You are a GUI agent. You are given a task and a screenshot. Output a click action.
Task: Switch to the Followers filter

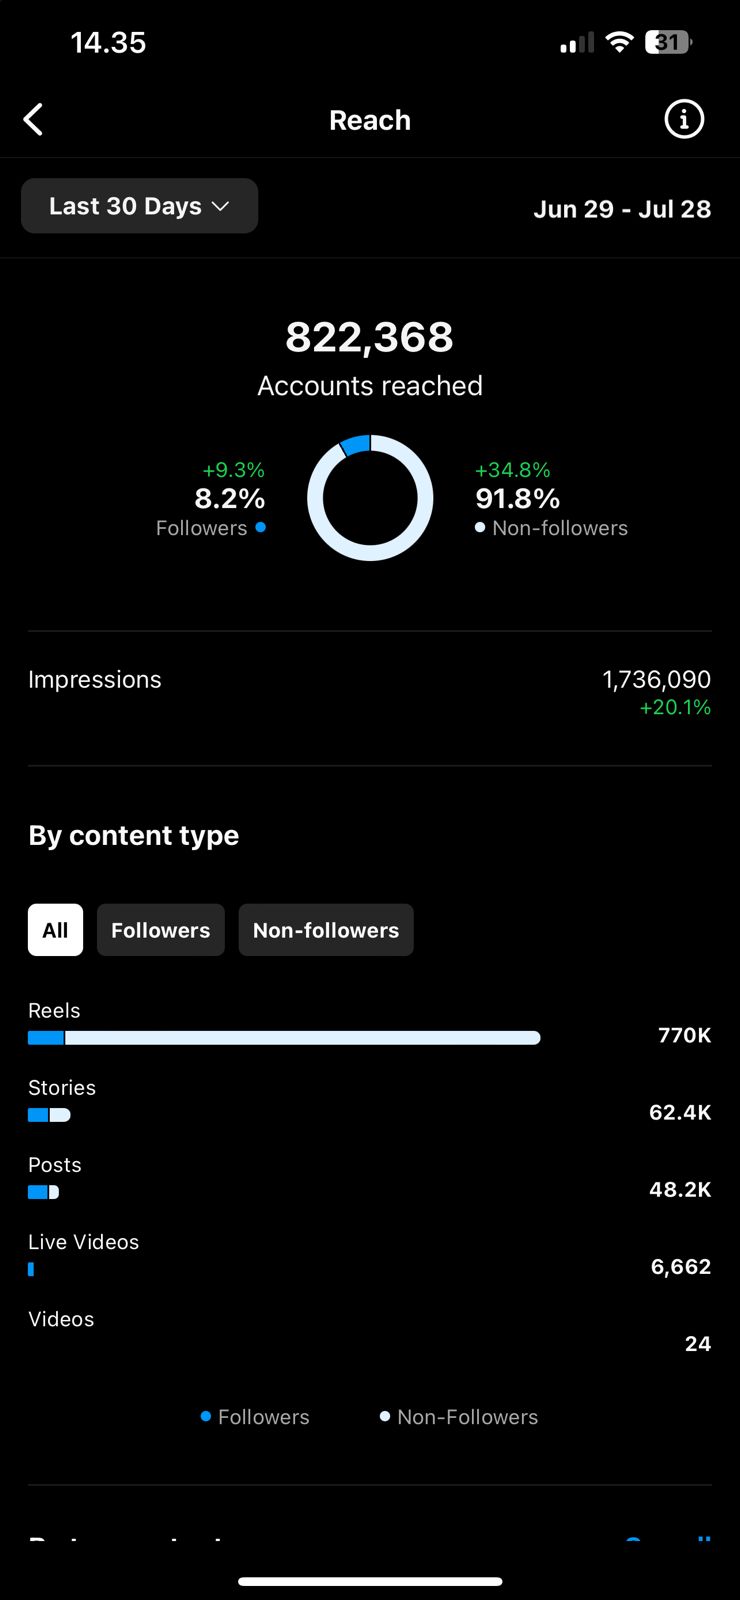(x=160, y=930)
